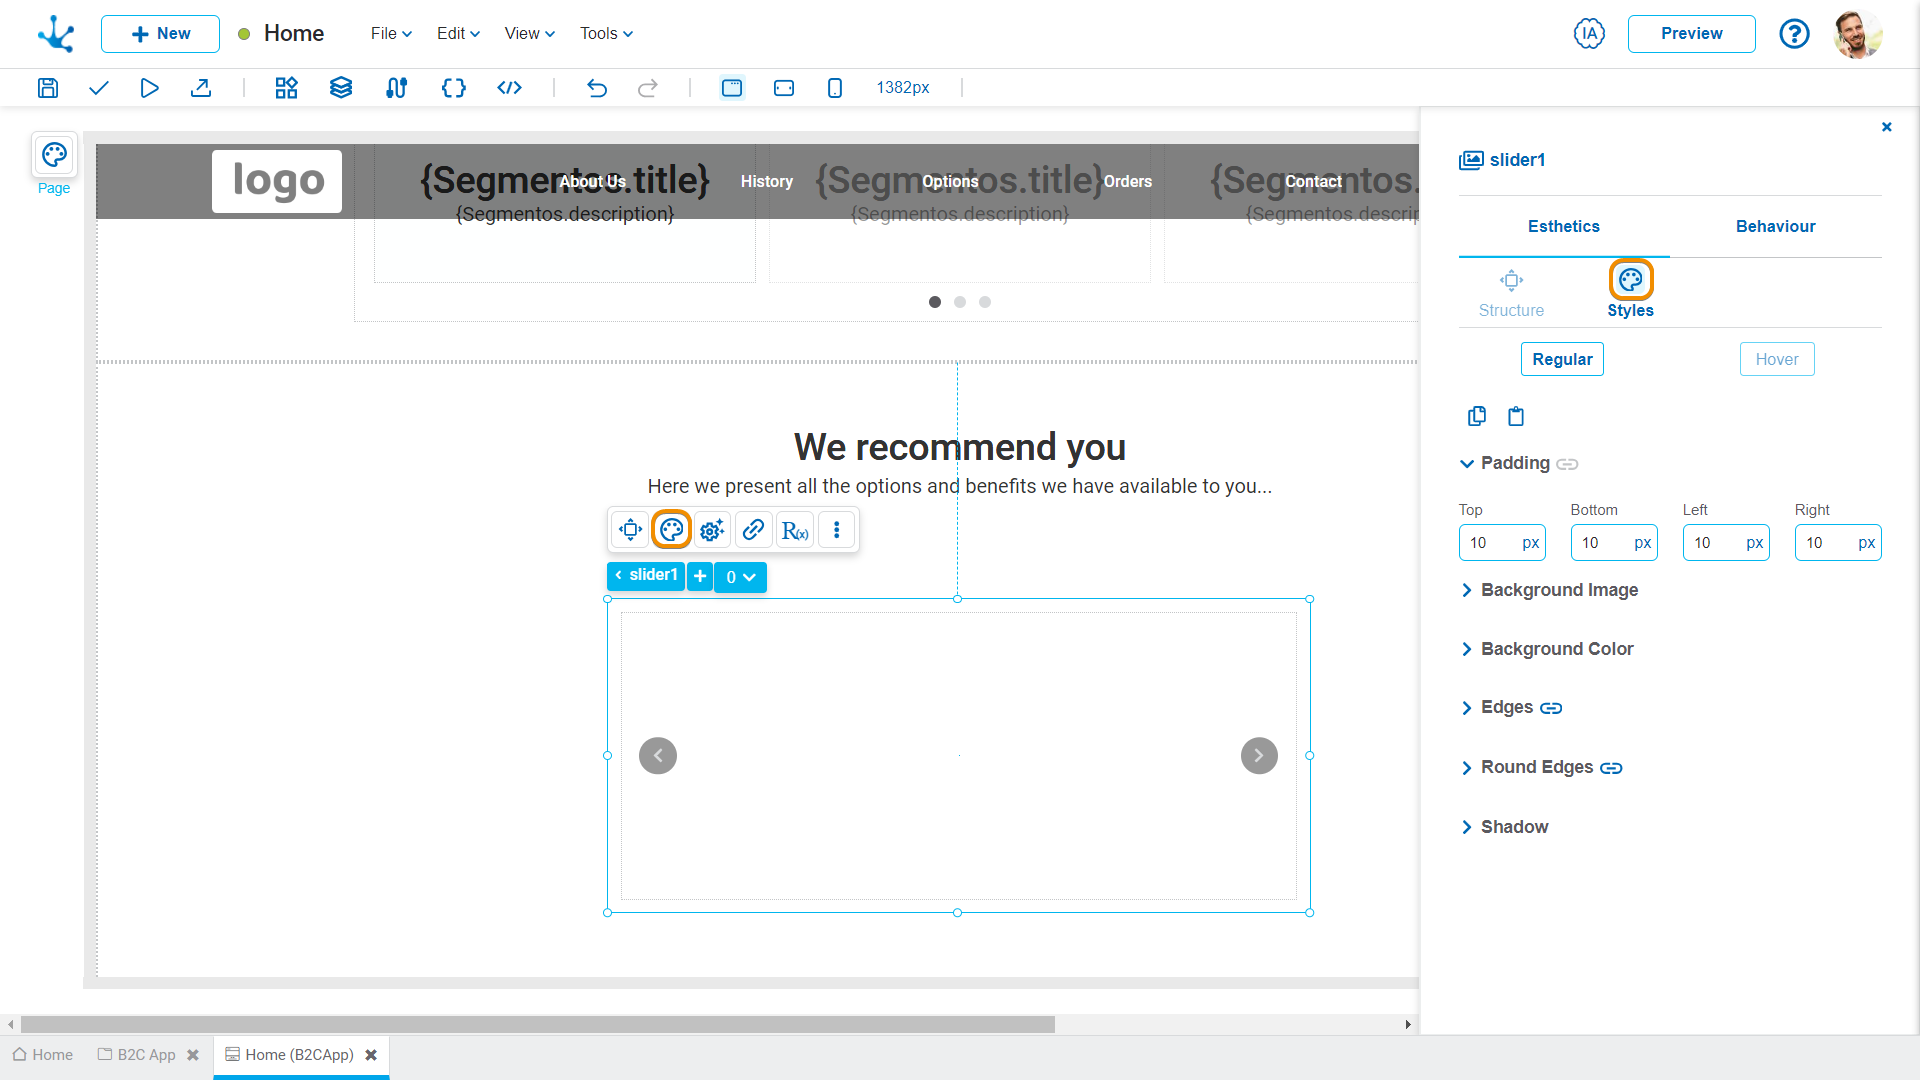Click the settings gear icon on element

click(712, 530)
